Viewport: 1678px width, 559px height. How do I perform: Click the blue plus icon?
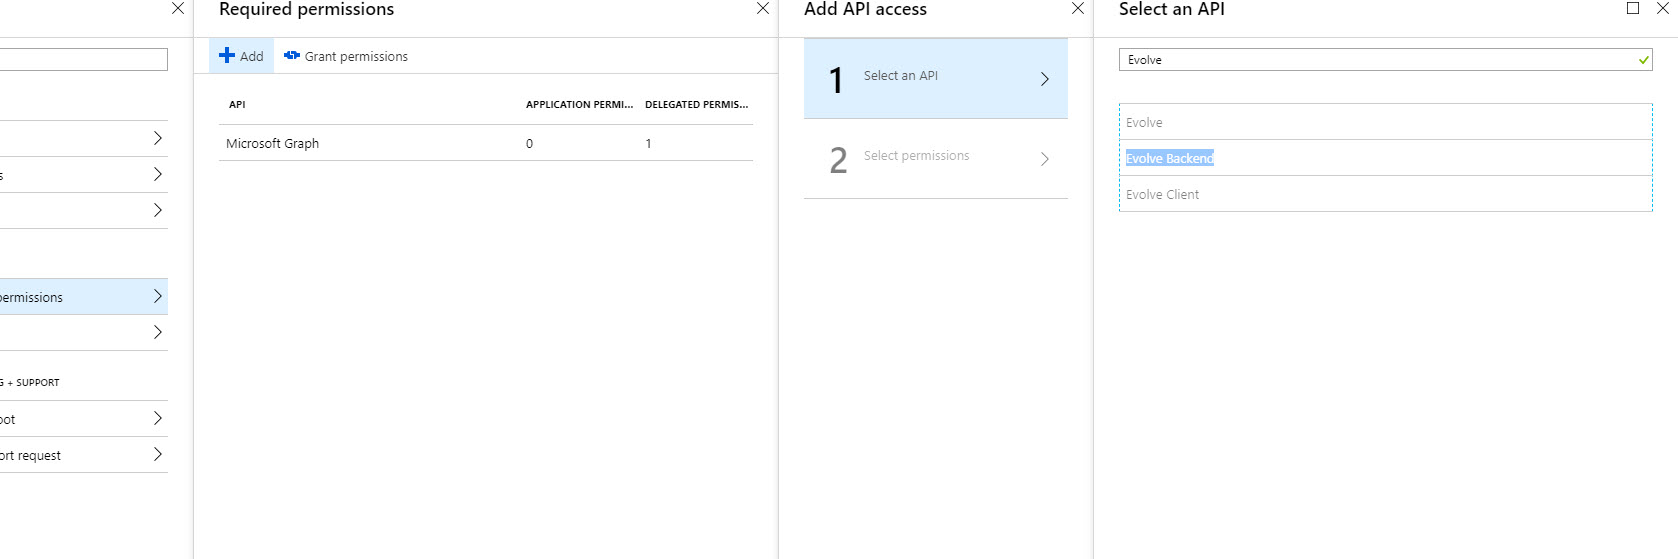(x=227, y=56)
